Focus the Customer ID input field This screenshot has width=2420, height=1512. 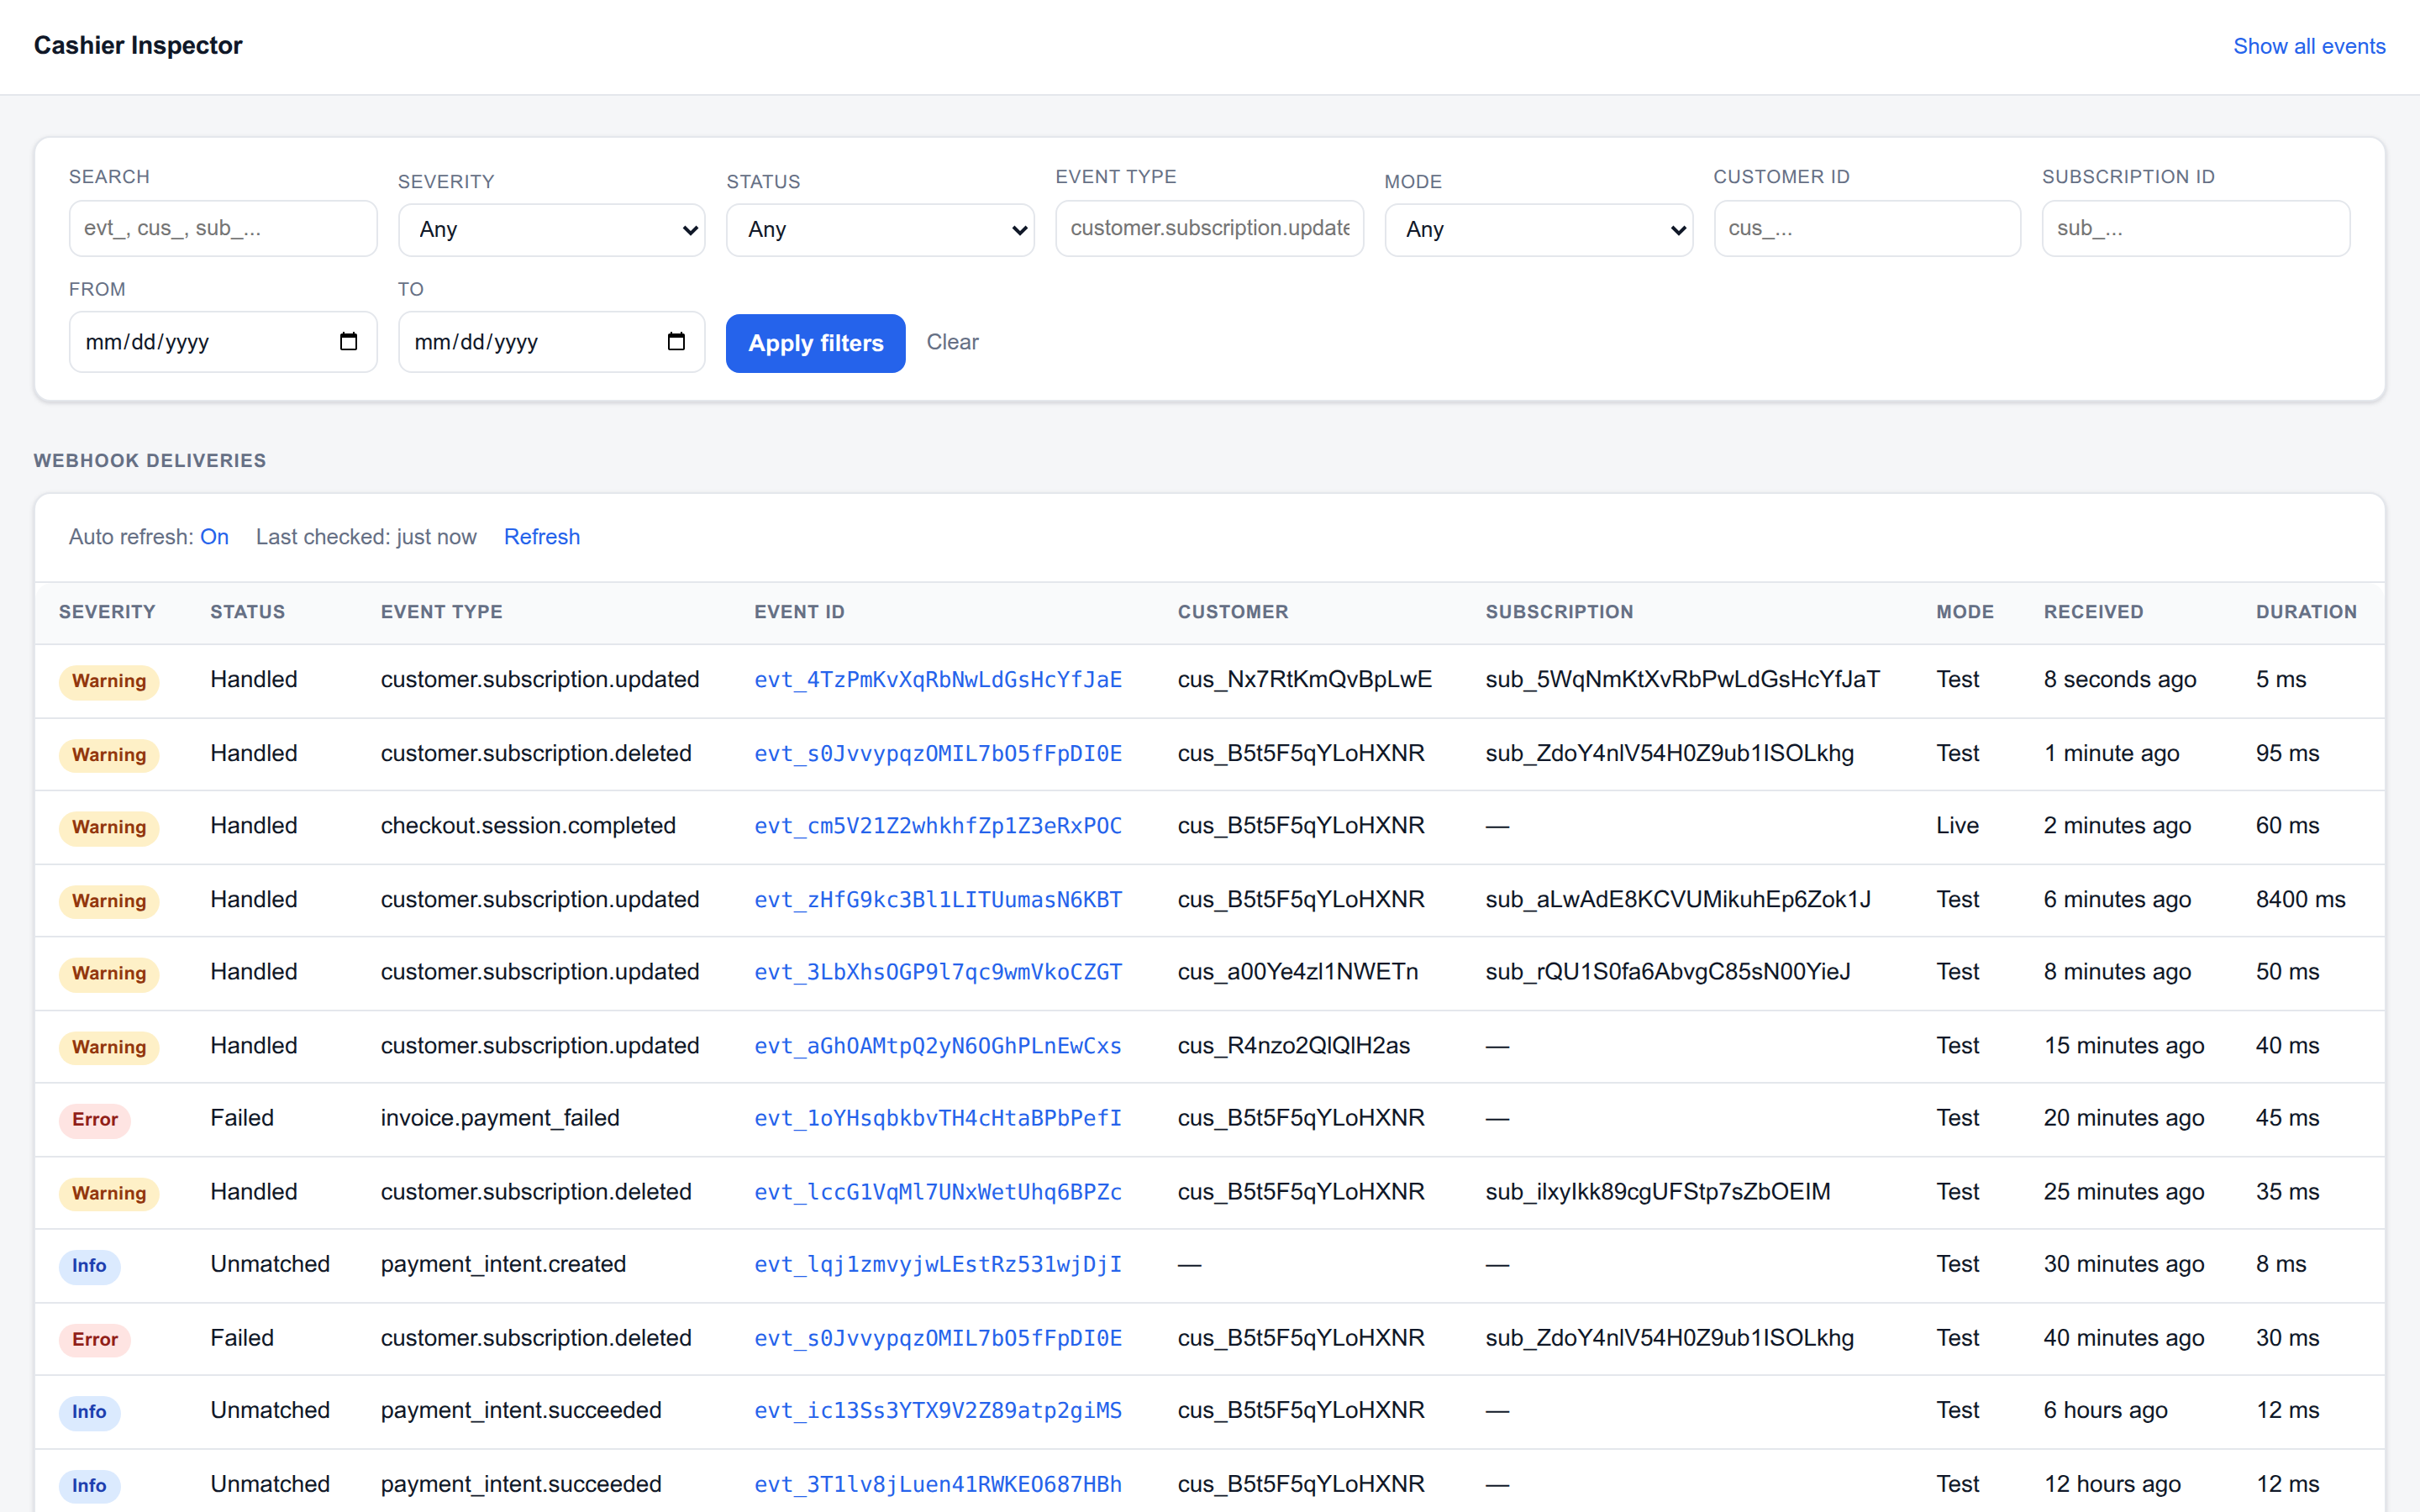tap(1867, 228)
